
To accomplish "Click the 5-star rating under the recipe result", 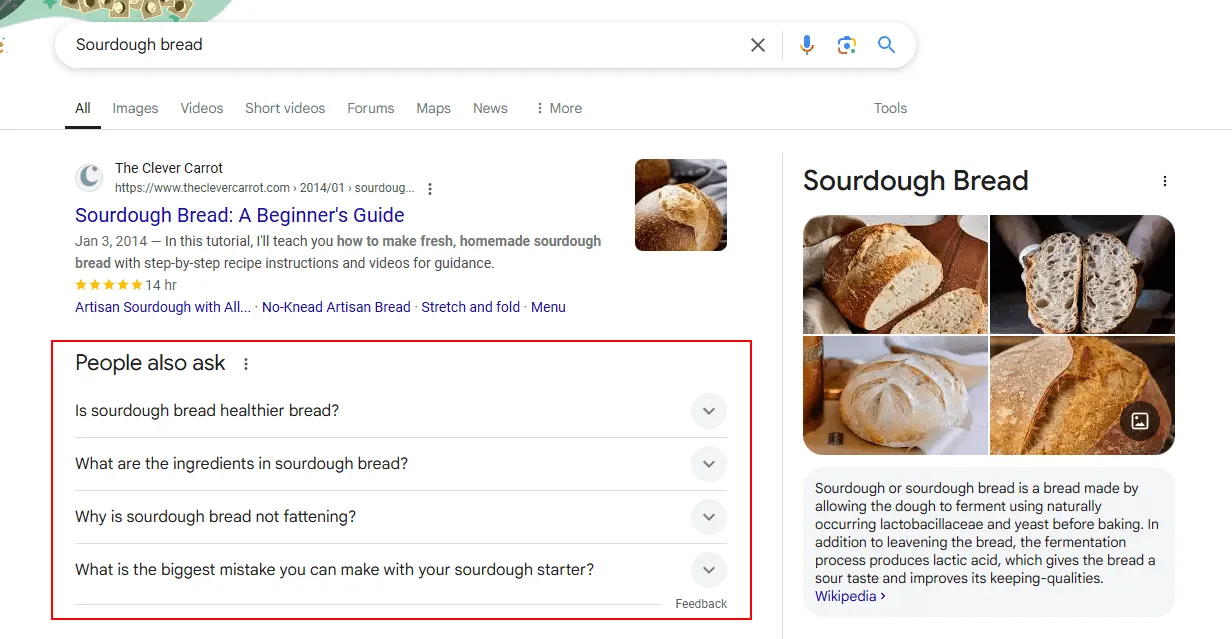I will click(110, 285).
